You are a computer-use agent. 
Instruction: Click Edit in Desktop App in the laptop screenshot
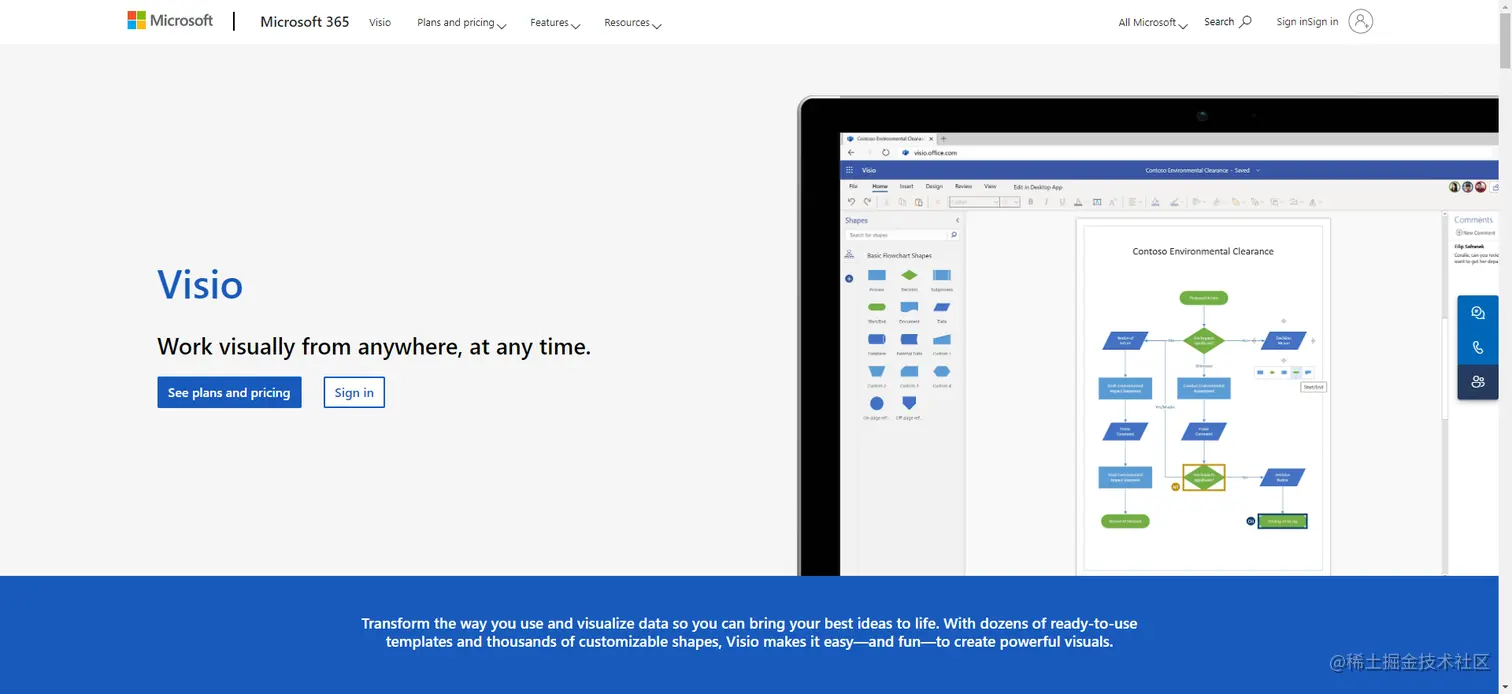pos(1038,187)
